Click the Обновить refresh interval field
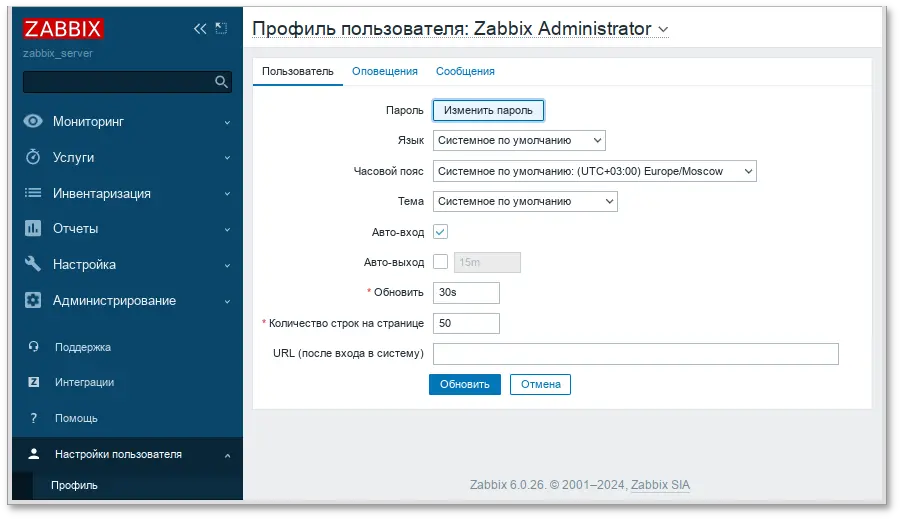The height and width of the screenshot is (519, 900). coord(466,292)
